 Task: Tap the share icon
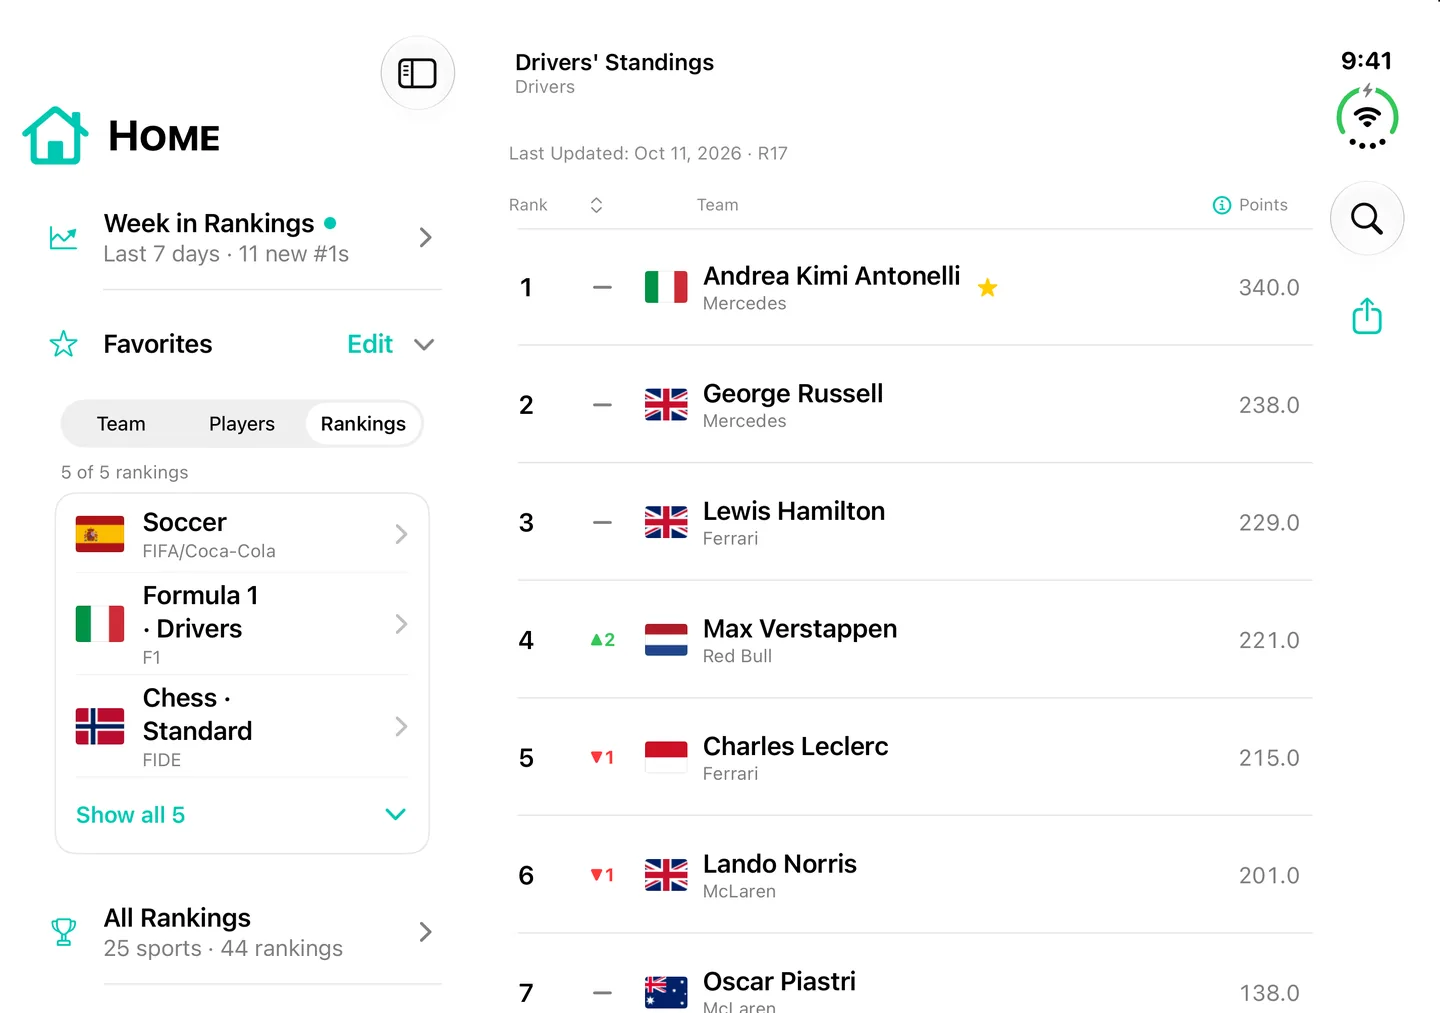(x=1366, y=316)
